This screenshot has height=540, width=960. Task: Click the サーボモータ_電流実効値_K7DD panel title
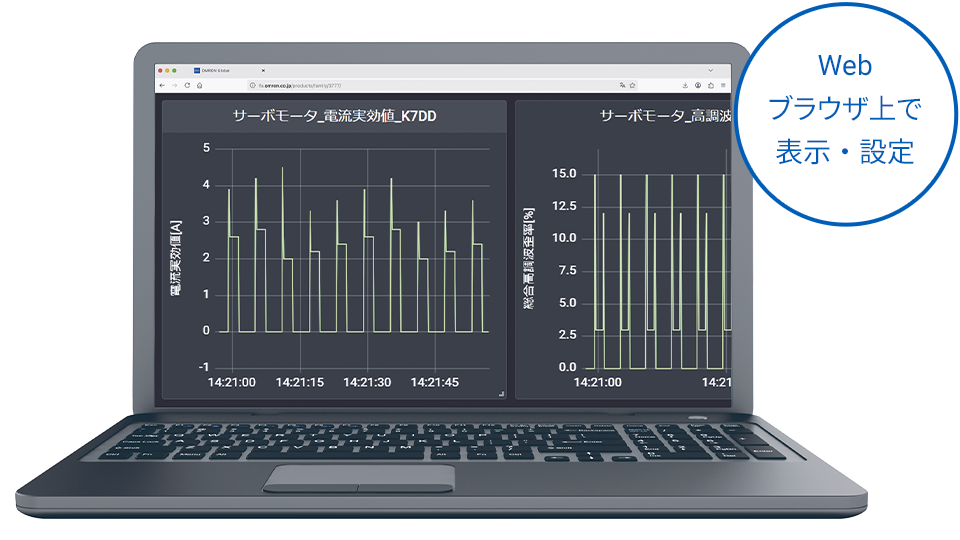pyautogui.click(x=334, y=116)
